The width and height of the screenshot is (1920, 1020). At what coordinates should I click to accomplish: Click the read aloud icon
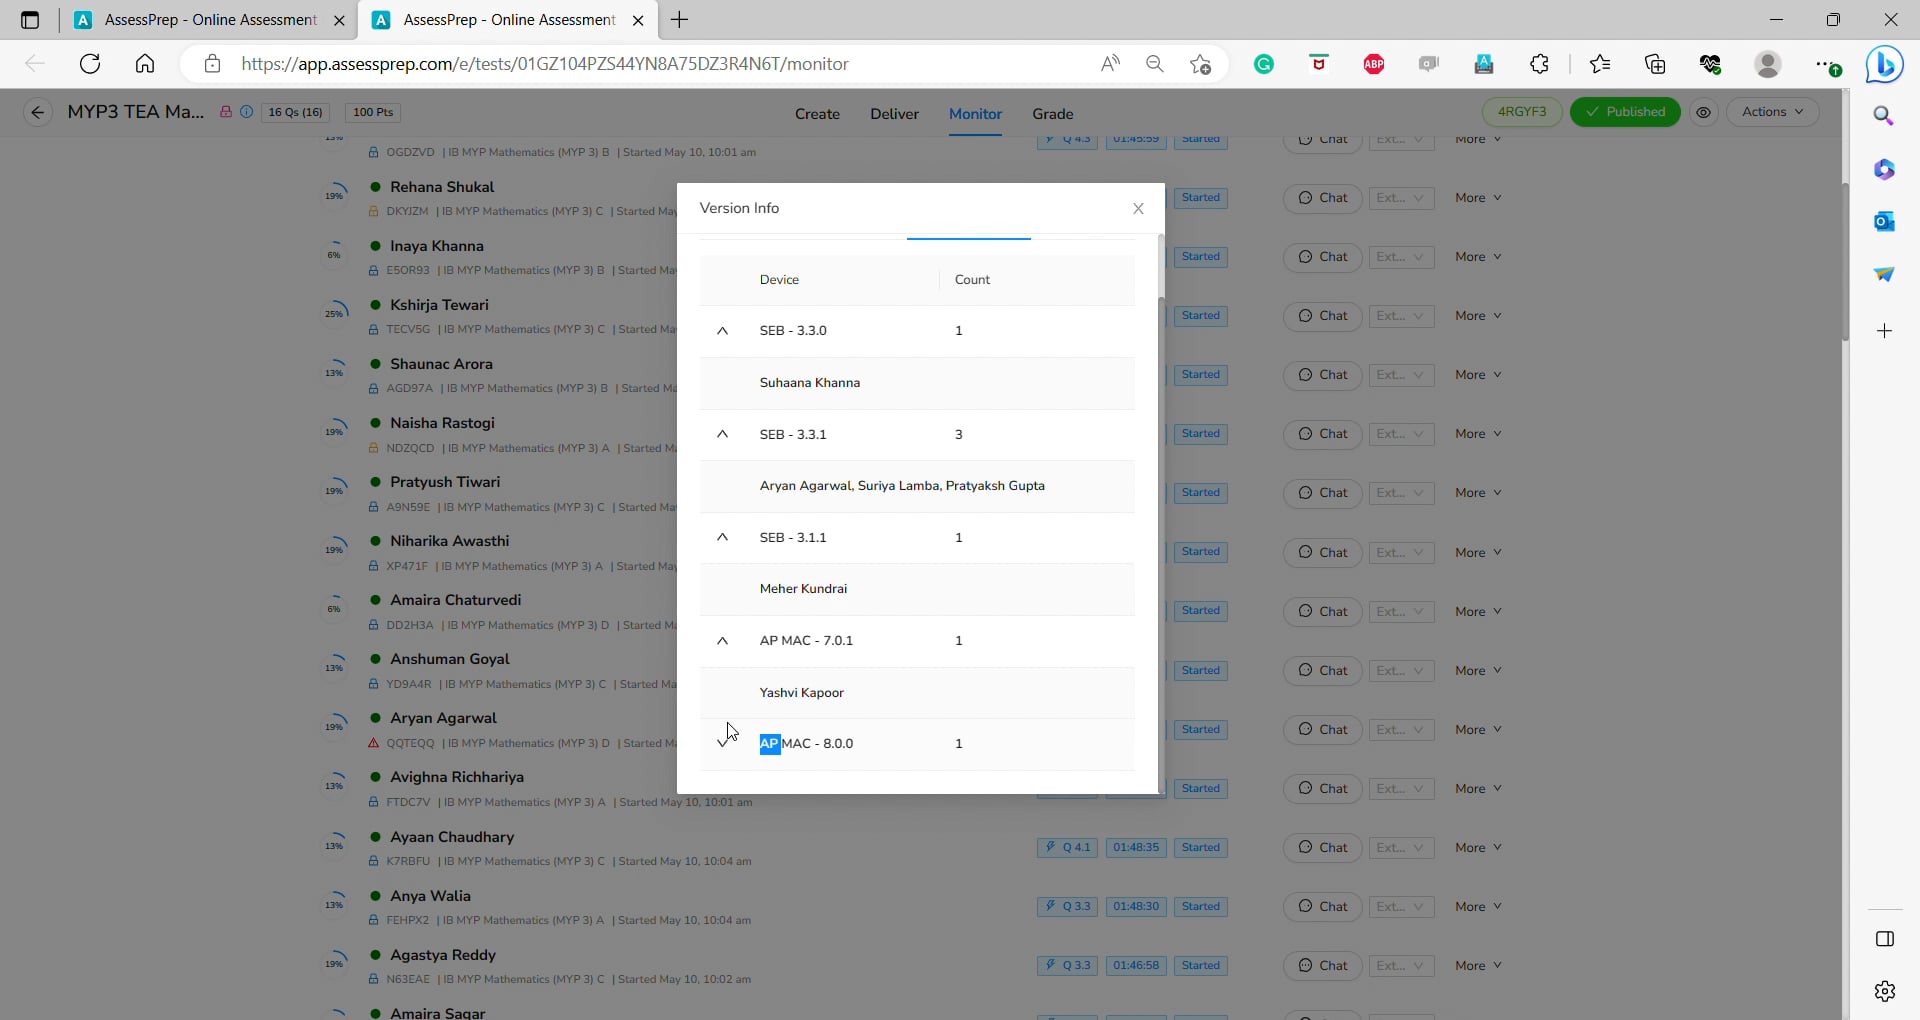pyautogui.click(x=1110, y=64)
